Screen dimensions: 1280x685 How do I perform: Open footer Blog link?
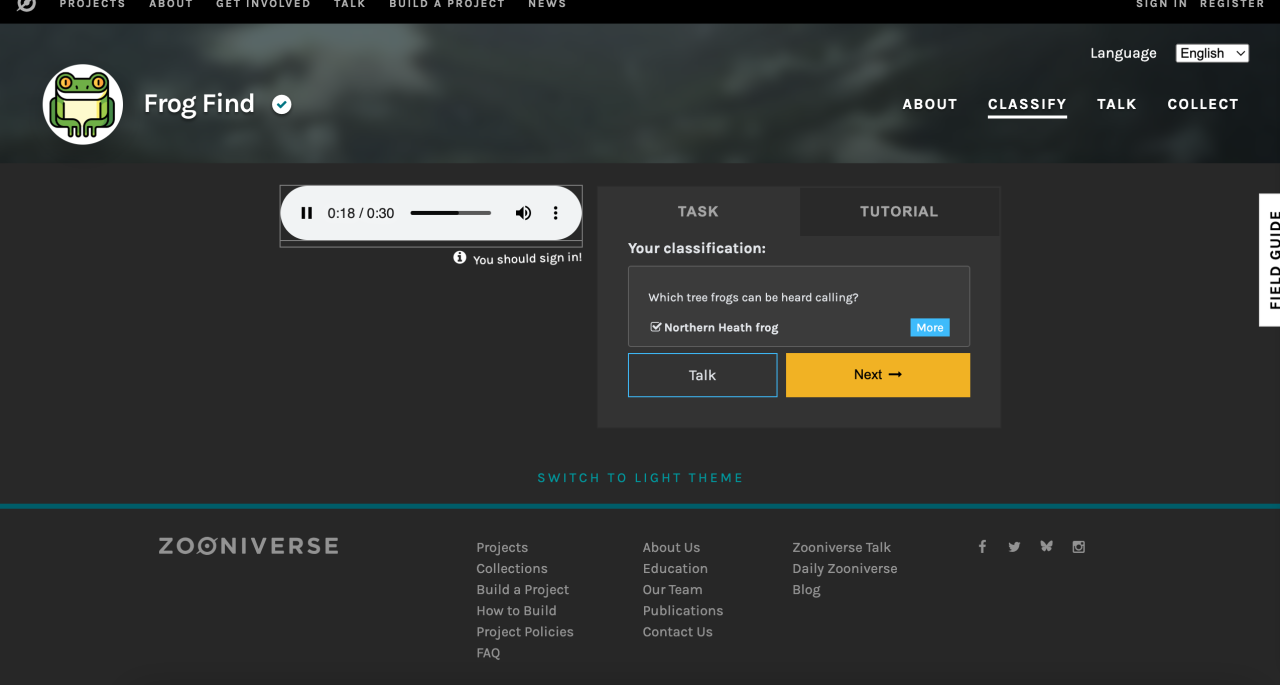(806, 589)
